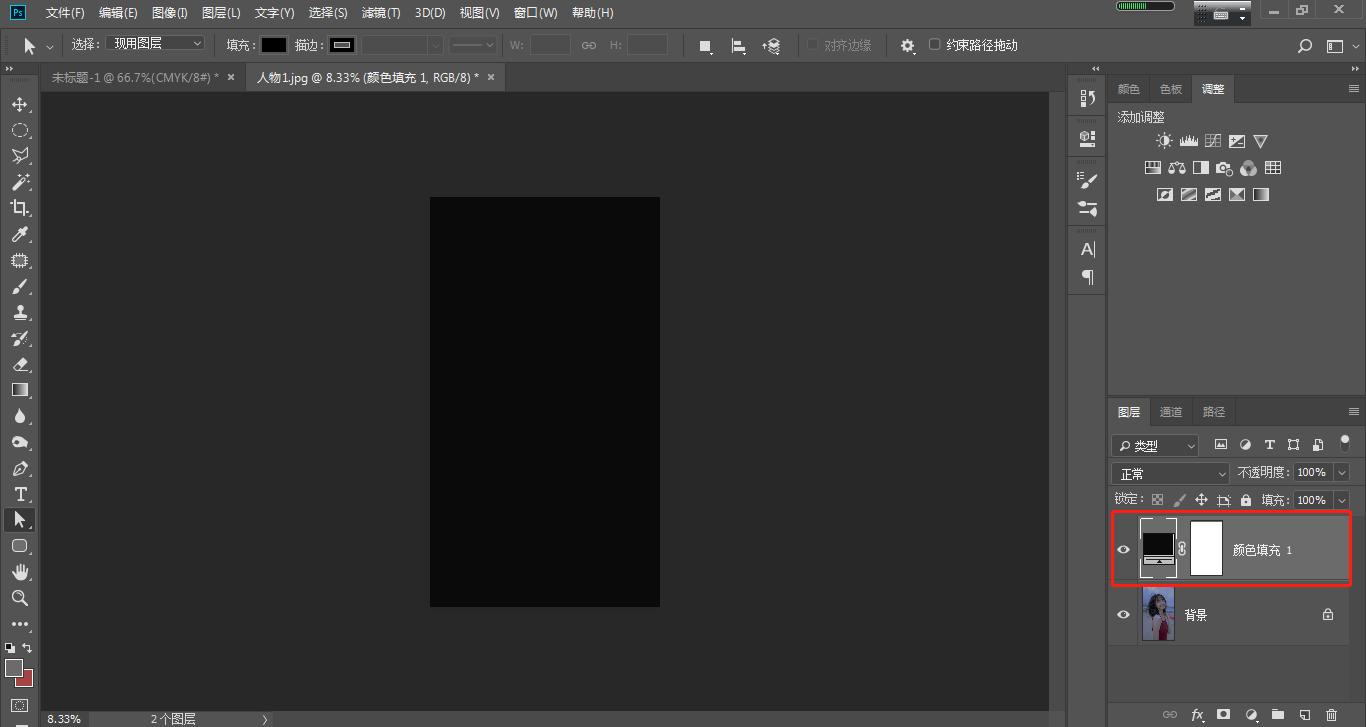Select the Magic Wand tool
This screenshot has height=727, width=1366.
(x=19, y=182)
